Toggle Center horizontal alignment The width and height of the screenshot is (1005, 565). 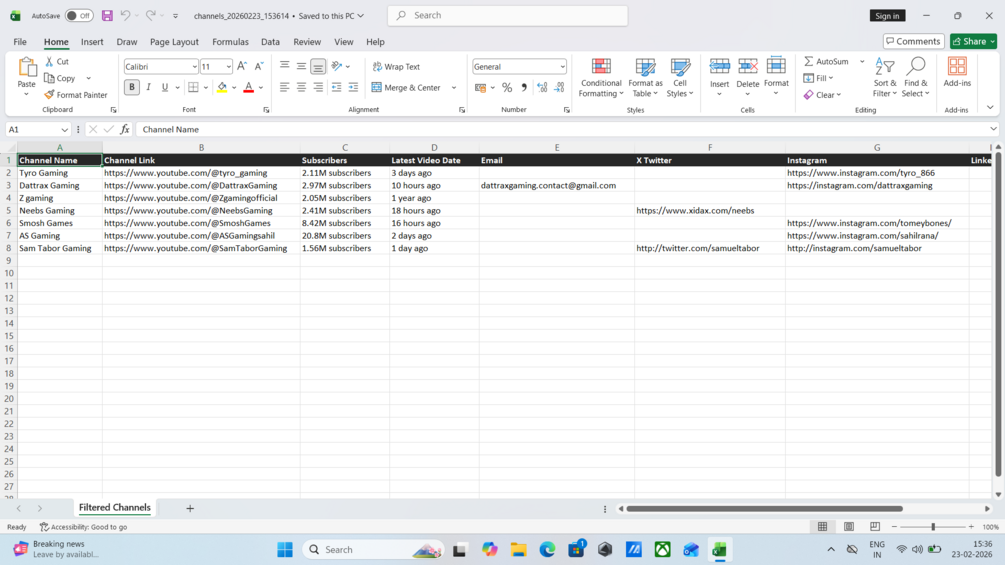point(301,88)
